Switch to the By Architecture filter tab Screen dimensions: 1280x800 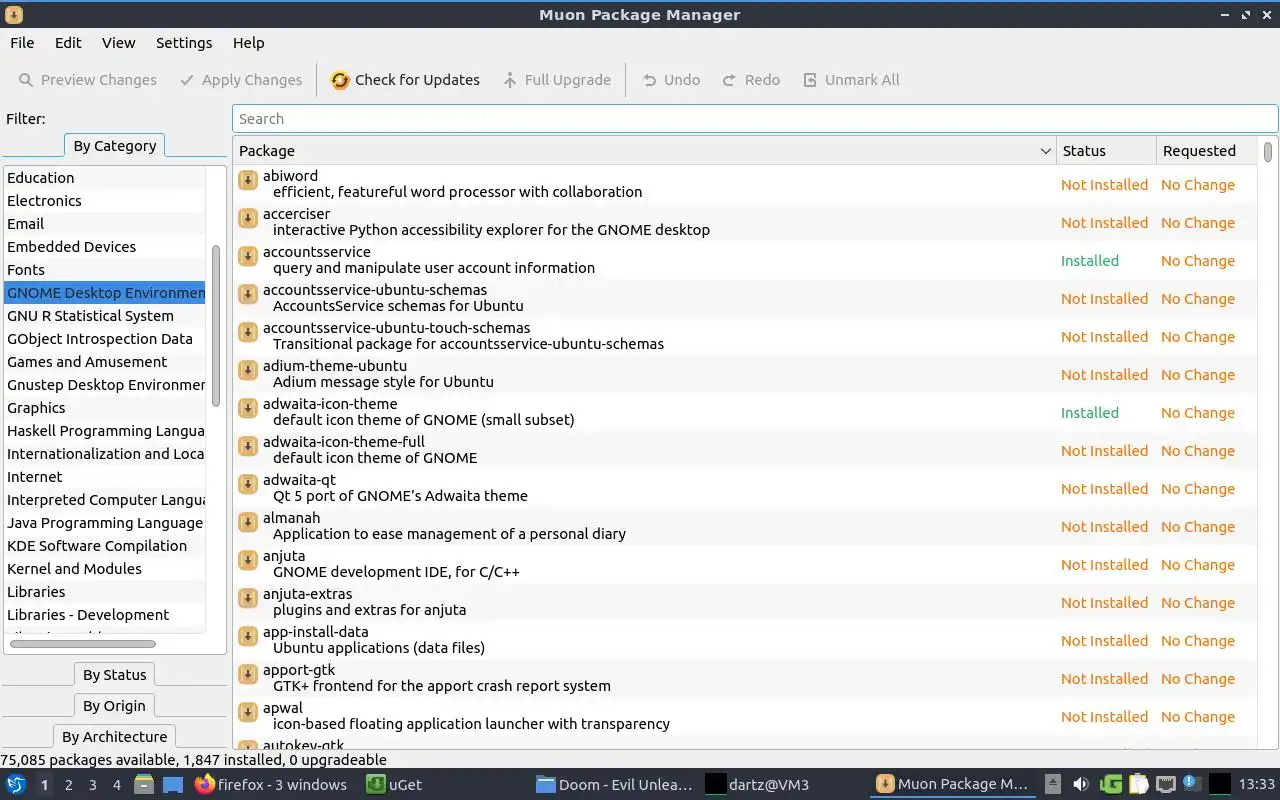tap(115, 737)
